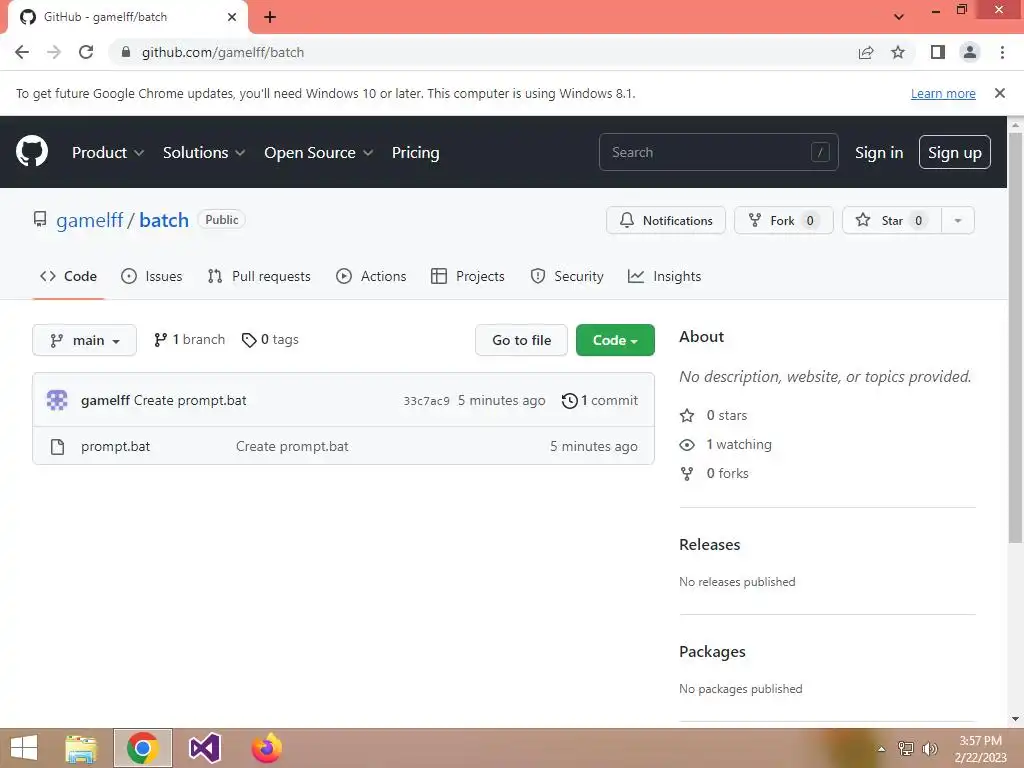Click Sign in

tap(879, 152)
